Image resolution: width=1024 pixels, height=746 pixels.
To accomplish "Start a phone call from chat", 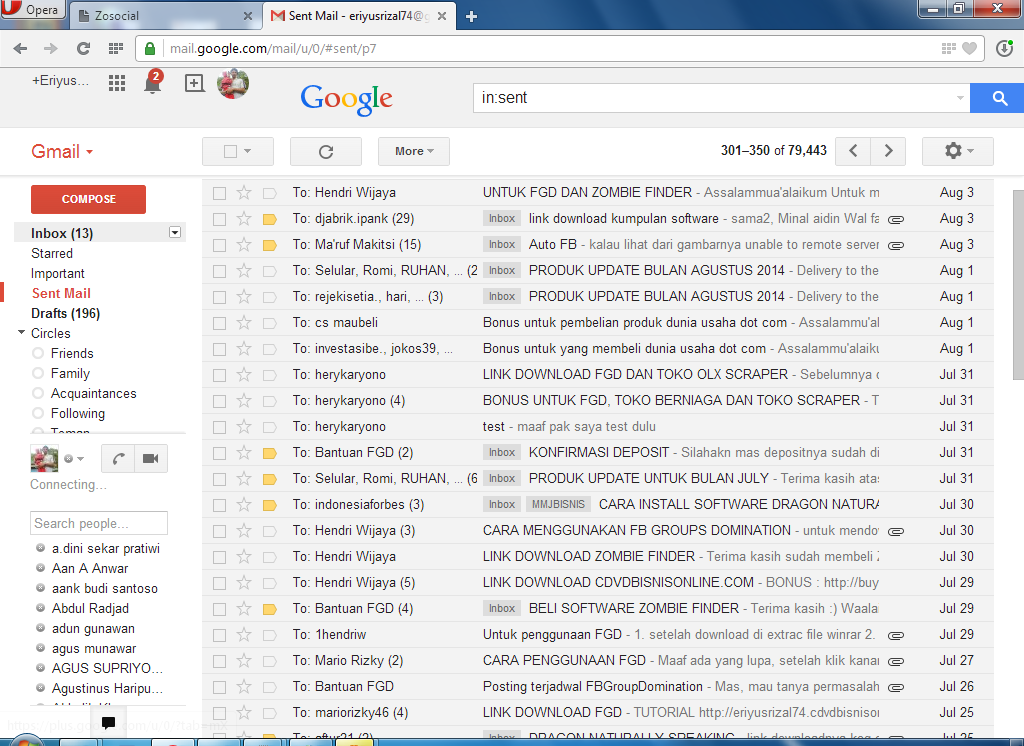I will pos(118,459).
